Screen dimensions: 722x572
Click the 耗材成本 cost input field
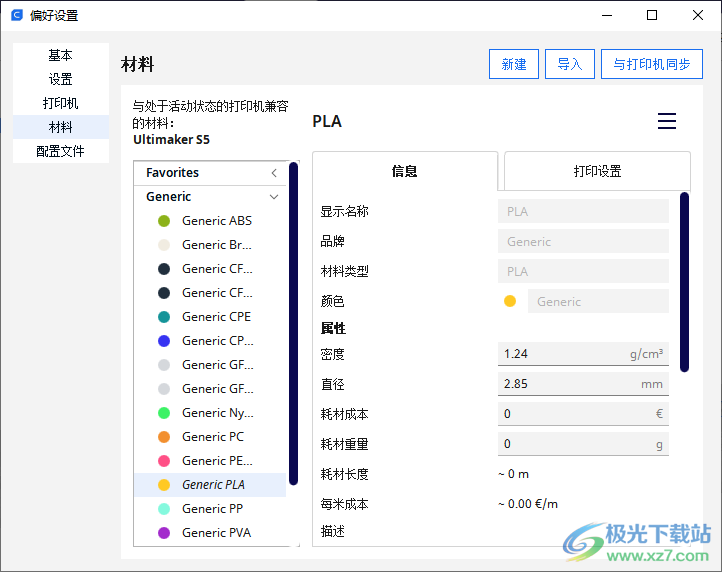point(583,414)
